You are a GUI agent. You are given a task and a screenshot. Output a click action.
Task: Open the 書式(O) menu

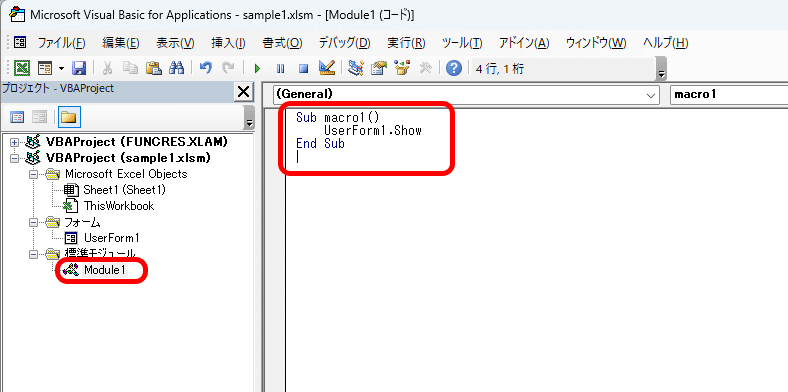(282, 43)
